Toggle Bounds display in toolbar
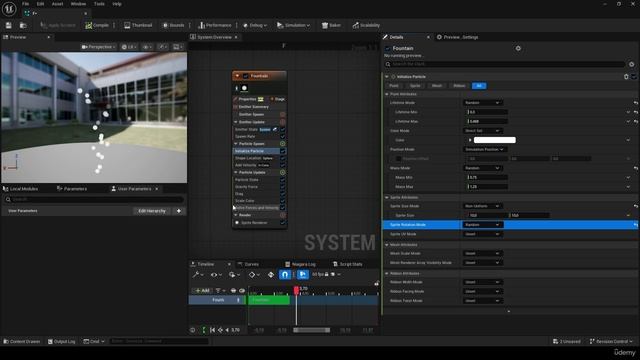Image resolution: width=640 pixels, height=360 pixels. click(x=173, y=25)
